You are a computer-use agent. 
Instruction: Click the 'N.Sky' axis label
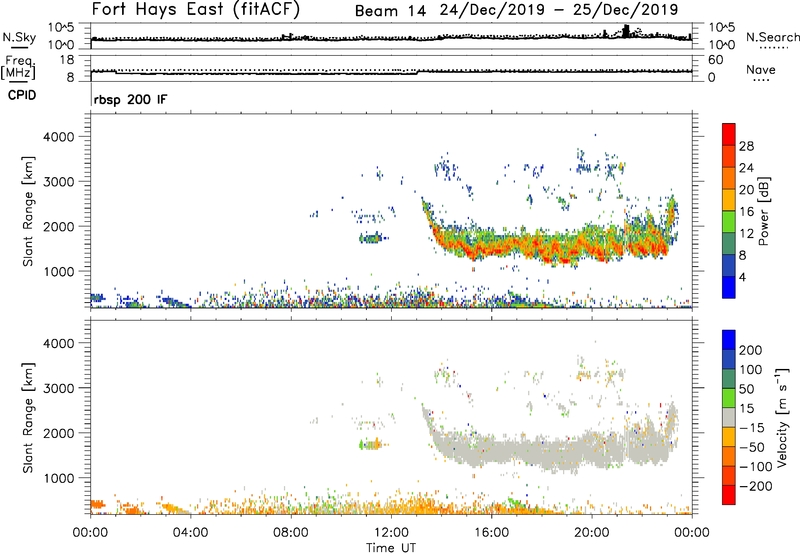19,37
